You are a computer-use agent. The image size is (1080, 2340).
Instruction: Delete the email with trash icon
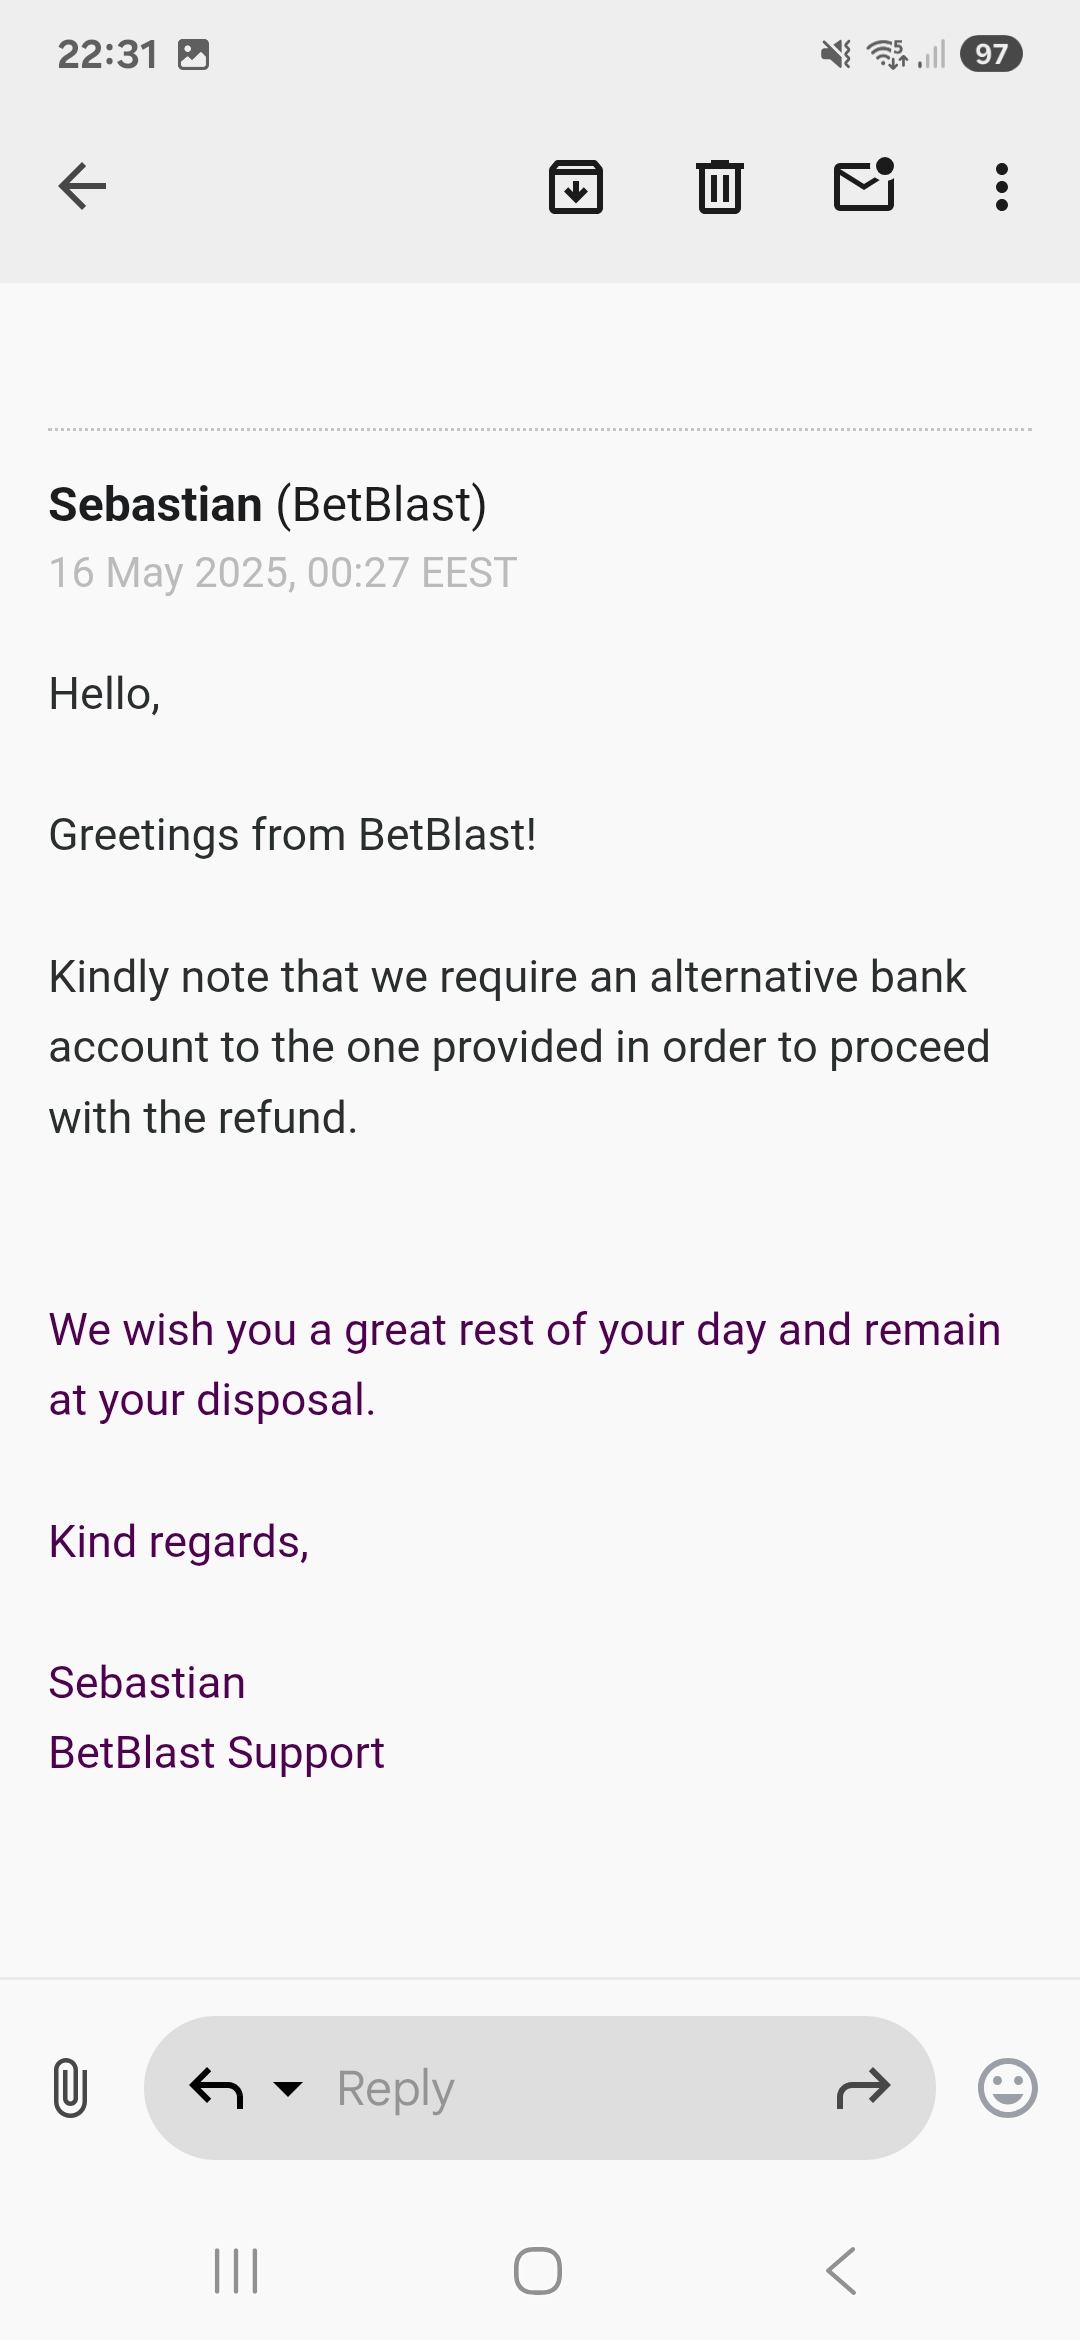(719, 187)
